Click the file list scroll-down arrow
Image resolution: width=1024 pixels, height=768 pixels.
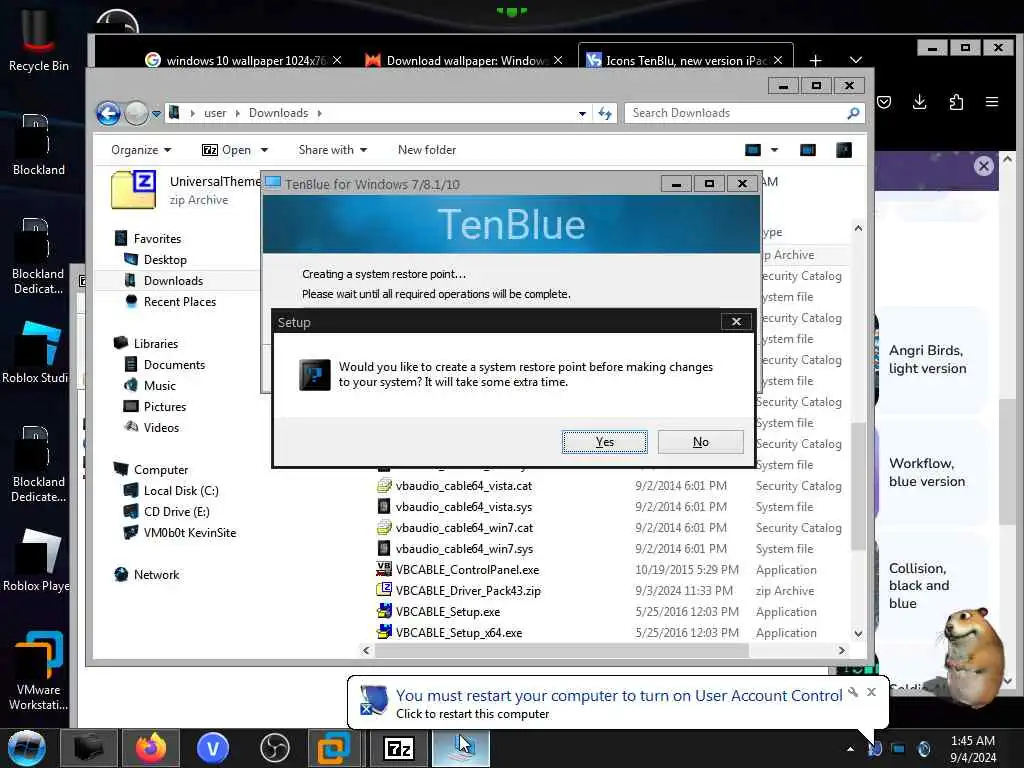pyautogui.click(x=858, y=633)
